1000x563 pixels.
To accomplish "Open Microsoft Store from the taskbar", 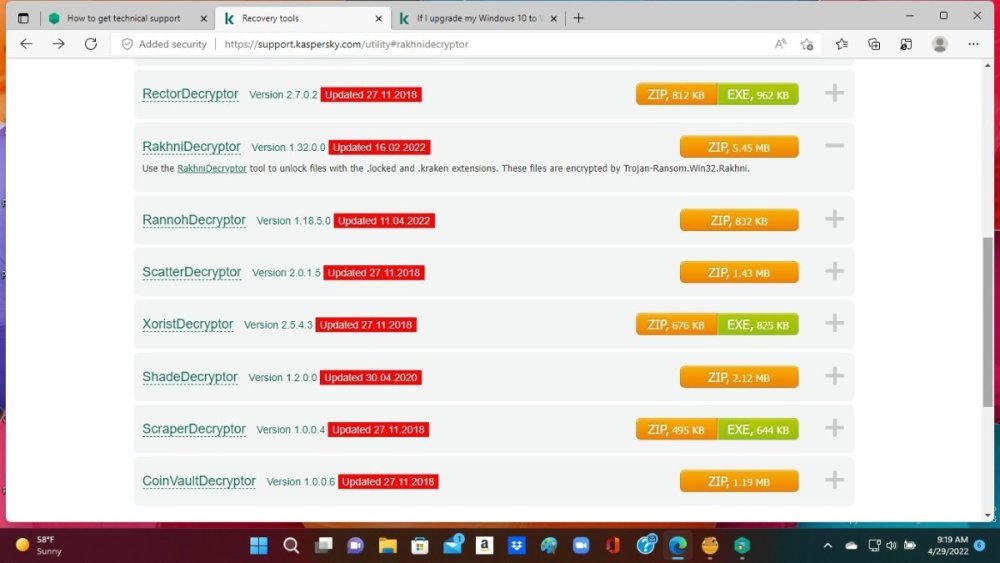I will click(420, 546).
